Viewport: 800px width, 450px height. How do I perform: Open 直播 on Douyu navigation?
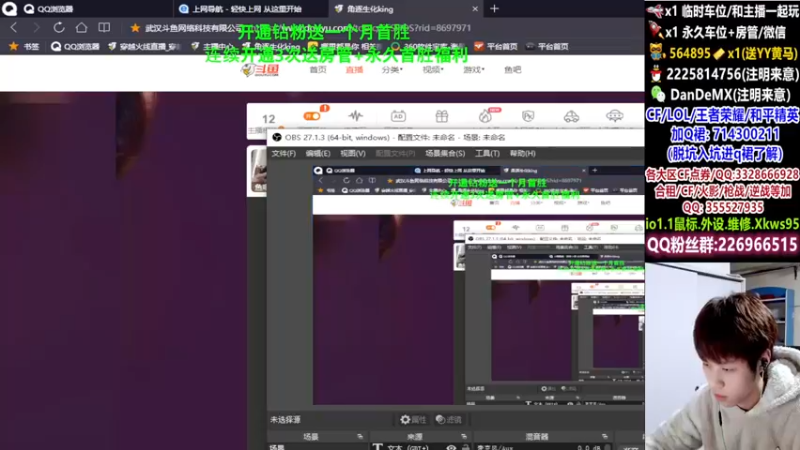pyautogui.click(x=354, y=70)
